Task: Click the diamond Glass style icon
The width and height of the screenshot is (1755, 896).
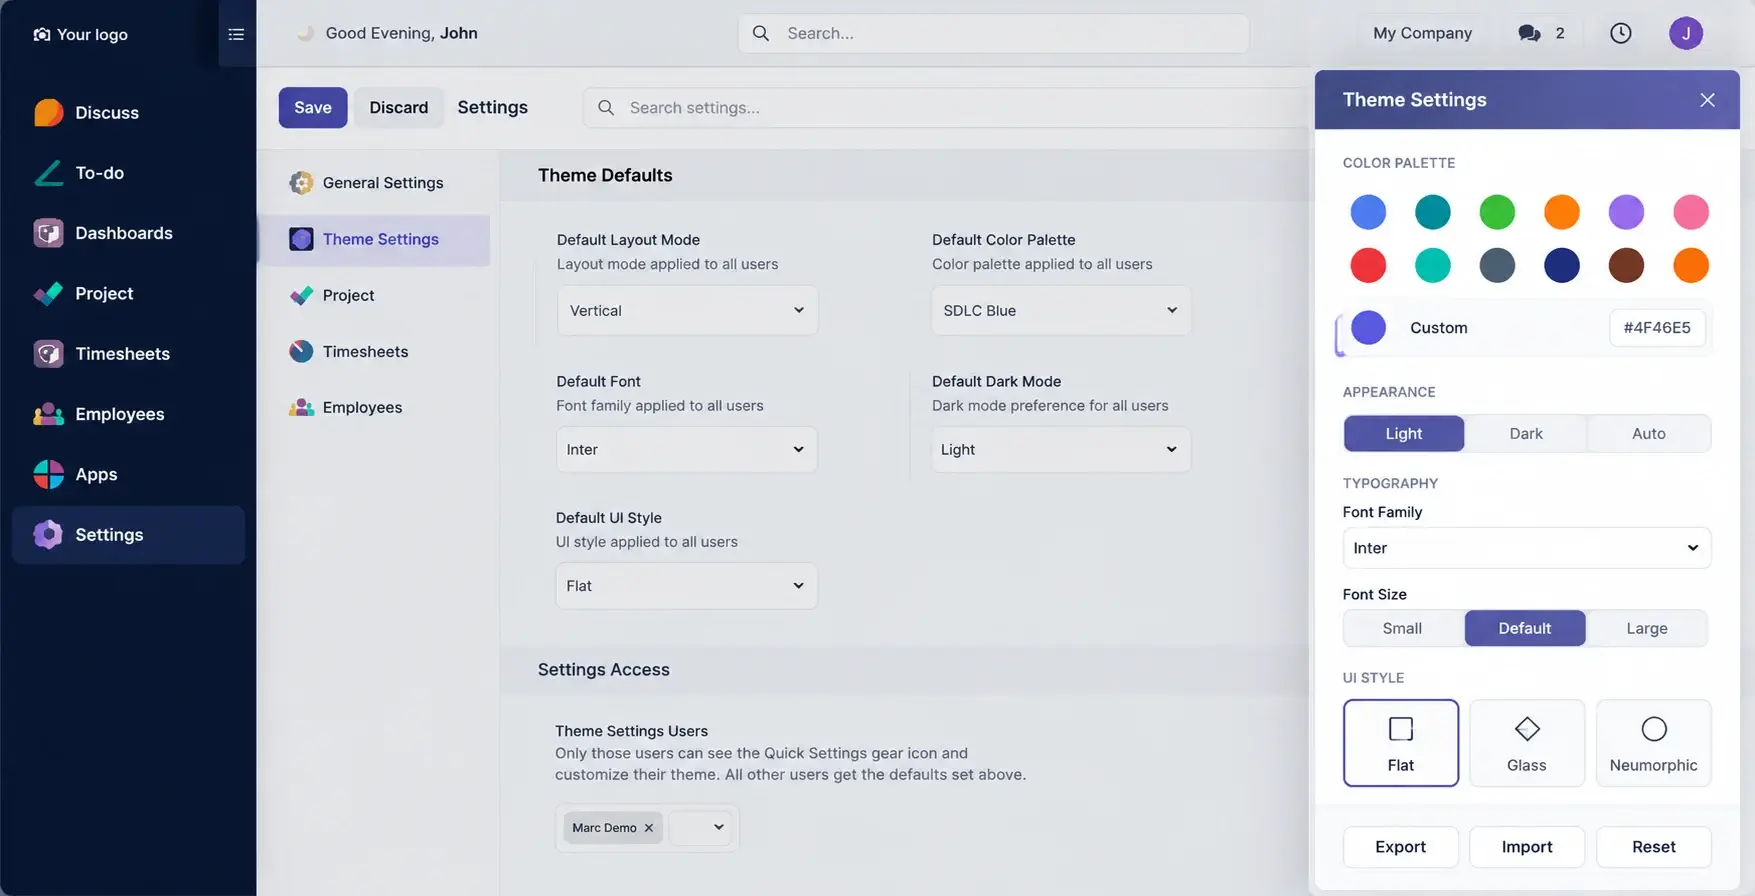Action: (x=1527, y=729)
